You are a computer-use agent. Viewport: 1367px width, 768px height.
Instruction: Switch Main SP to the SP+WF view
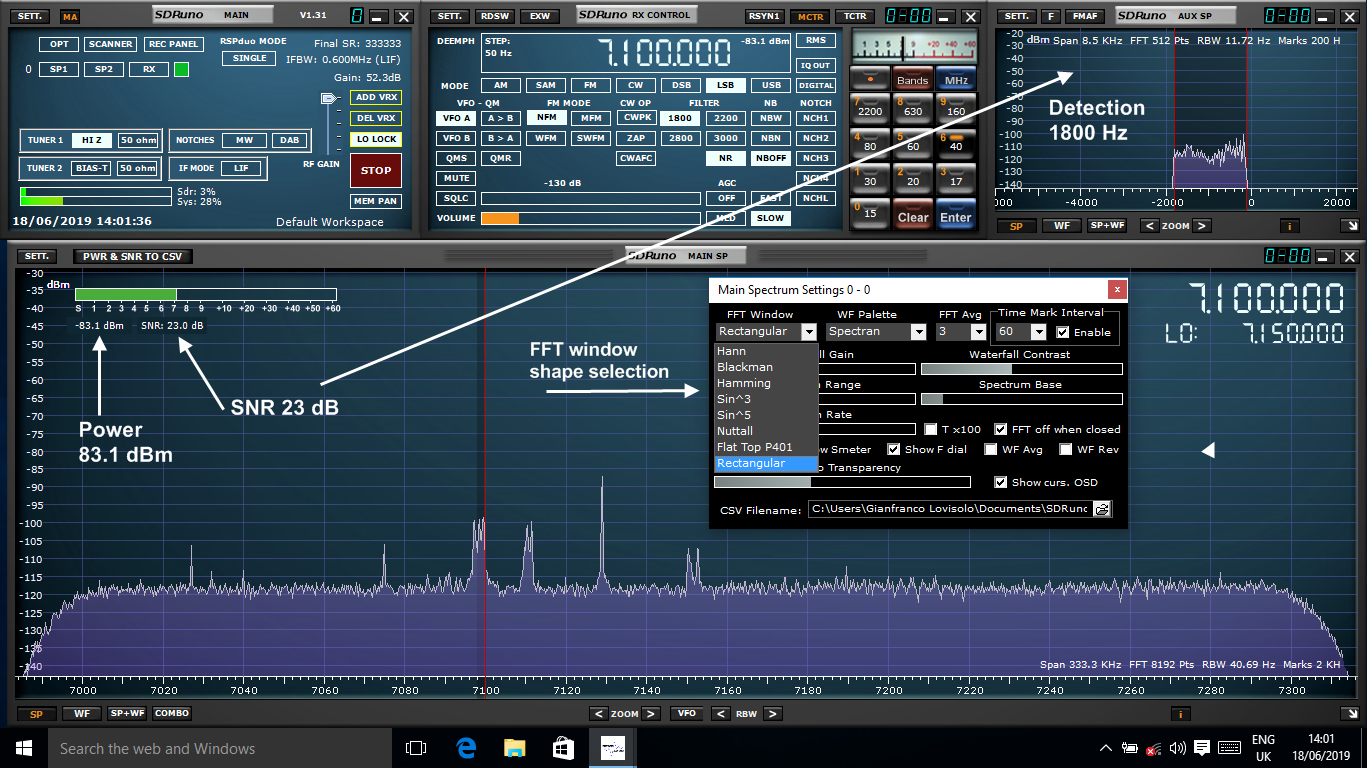click(127, 714)
